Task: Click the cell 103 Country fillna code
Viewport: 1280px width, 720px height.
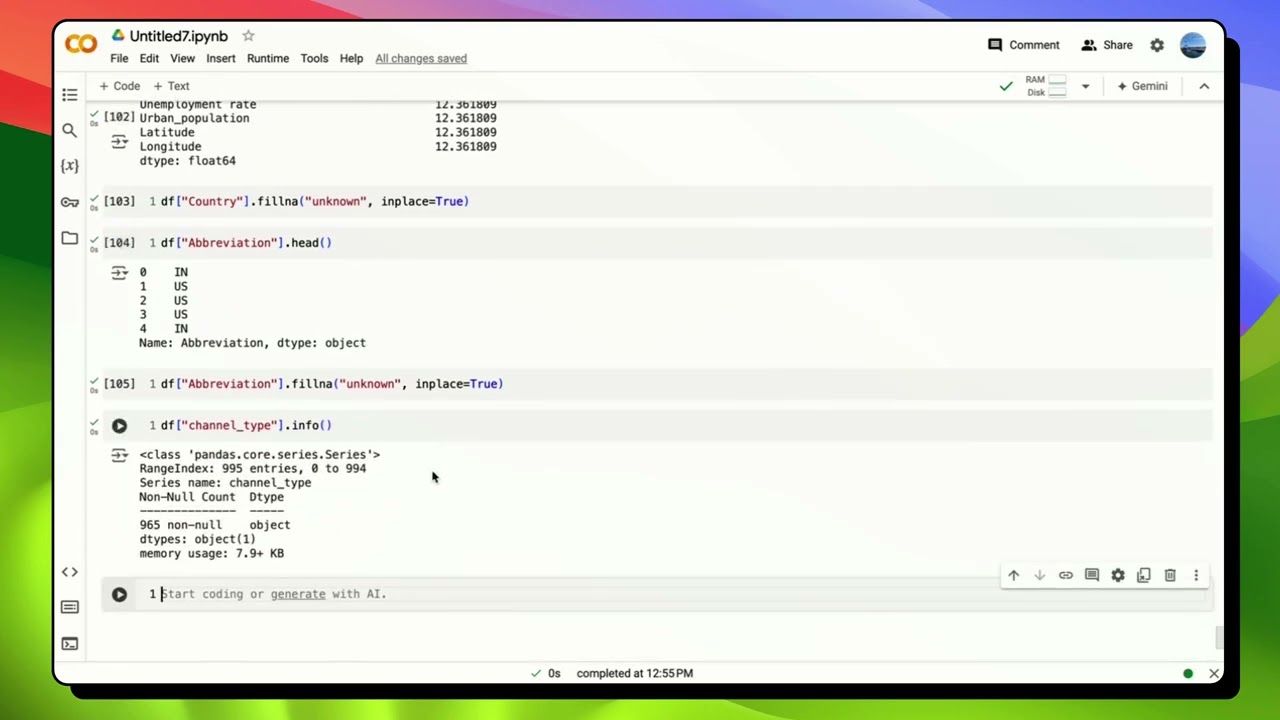Action: pos(315,201)
